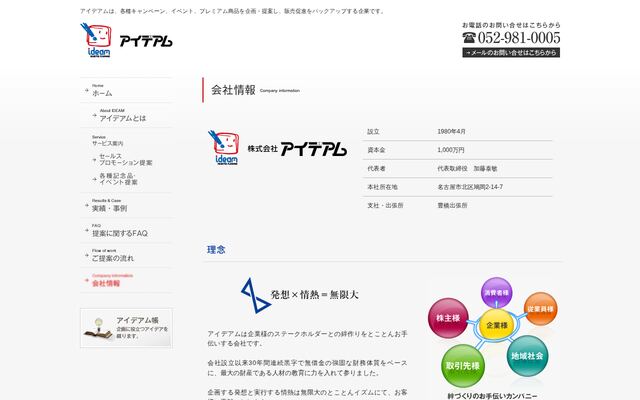640x400 pixels.
Task: Click the magenta 株主様 bubble
Action: (448, 318)
